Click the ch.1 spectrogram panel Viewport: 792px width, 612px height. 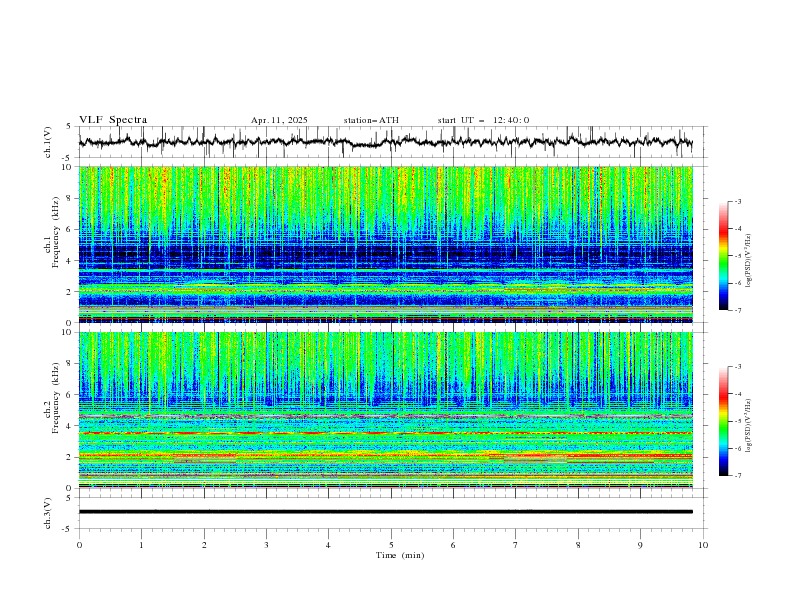[x=385, y=244]
